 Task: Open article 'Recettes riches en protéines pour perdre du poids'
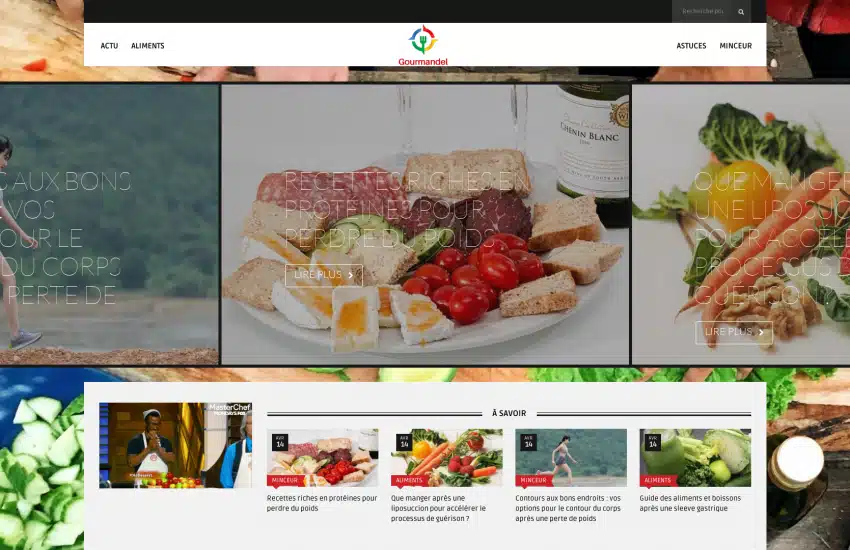pos(322,503)
